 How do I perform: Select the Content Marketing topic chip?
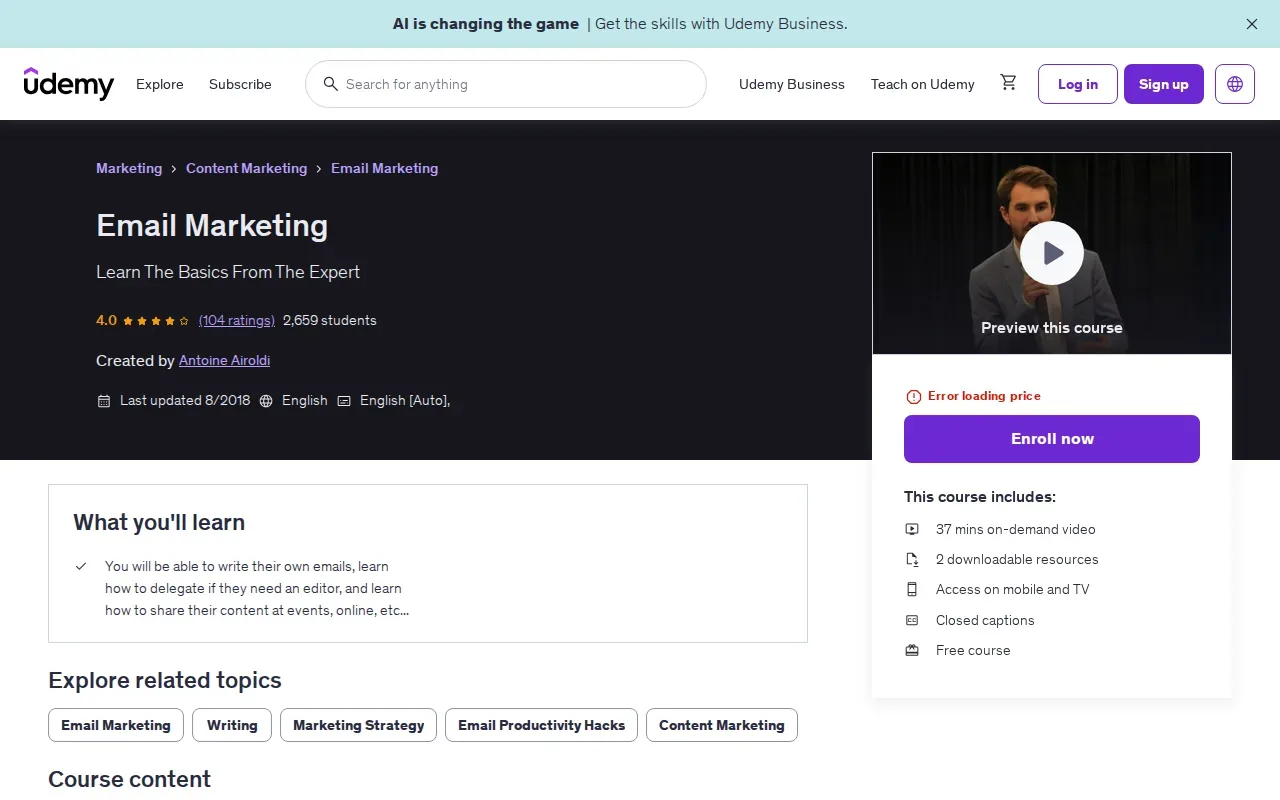point(722,725)
